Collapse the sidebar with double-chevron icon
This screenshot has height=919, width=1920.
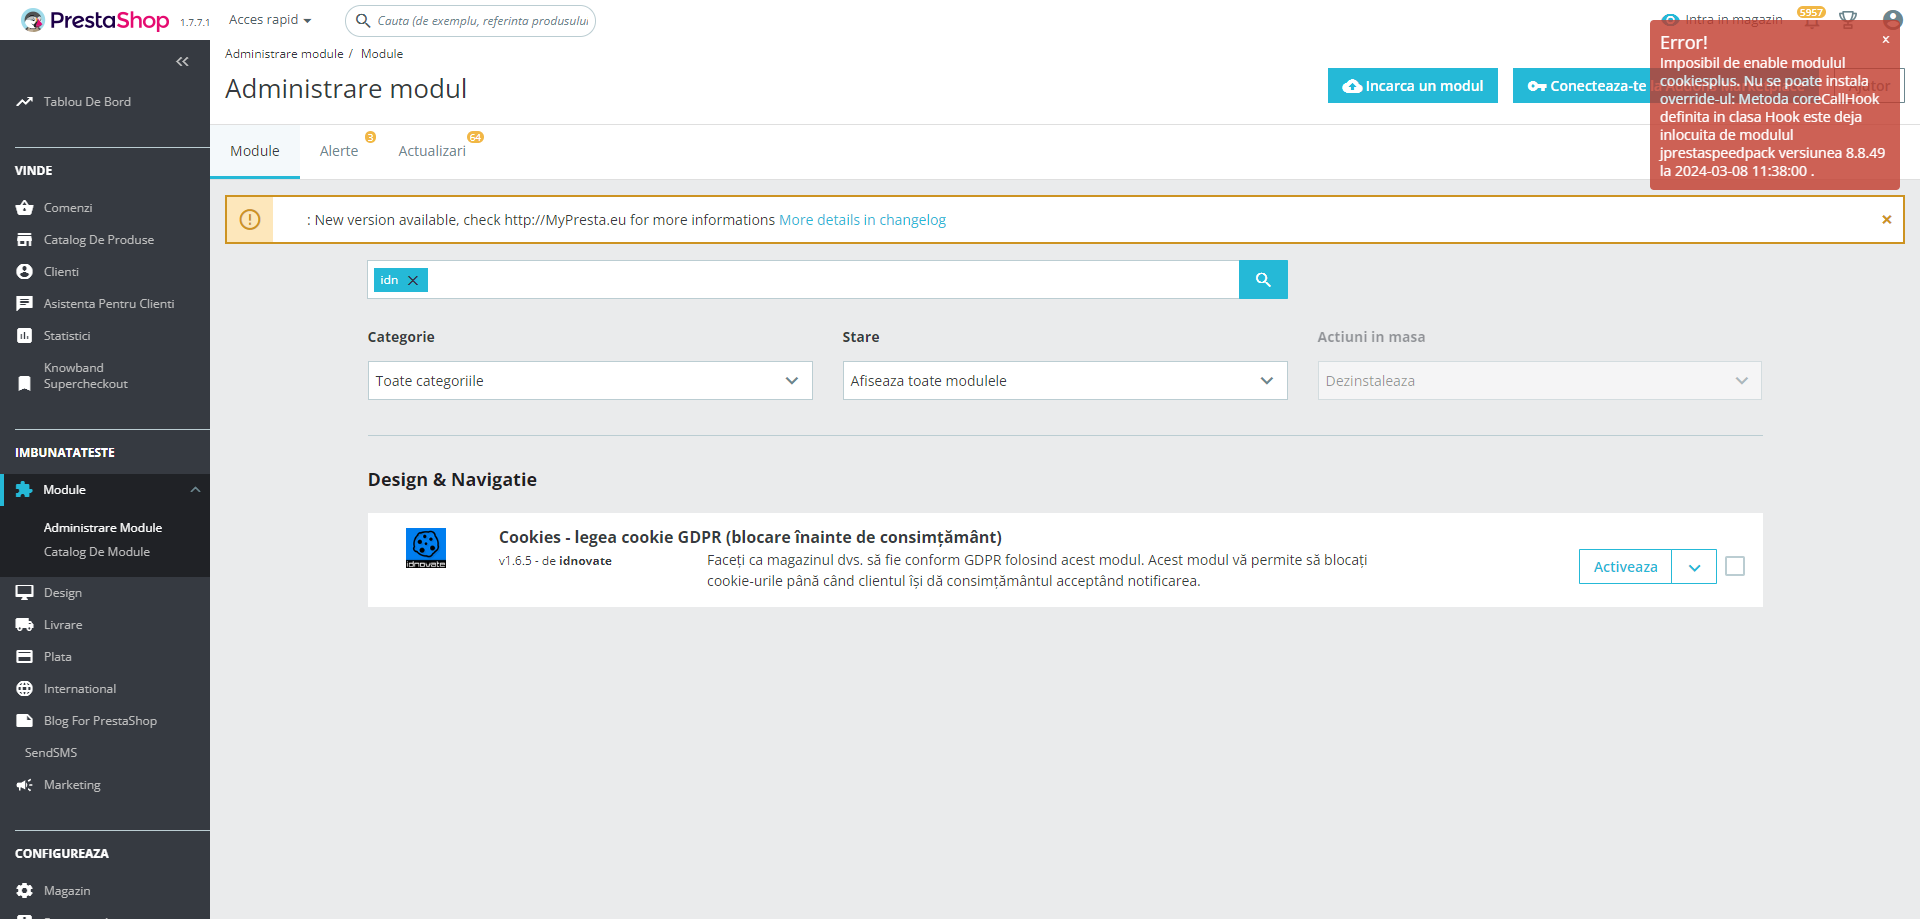tap(182, 62)
